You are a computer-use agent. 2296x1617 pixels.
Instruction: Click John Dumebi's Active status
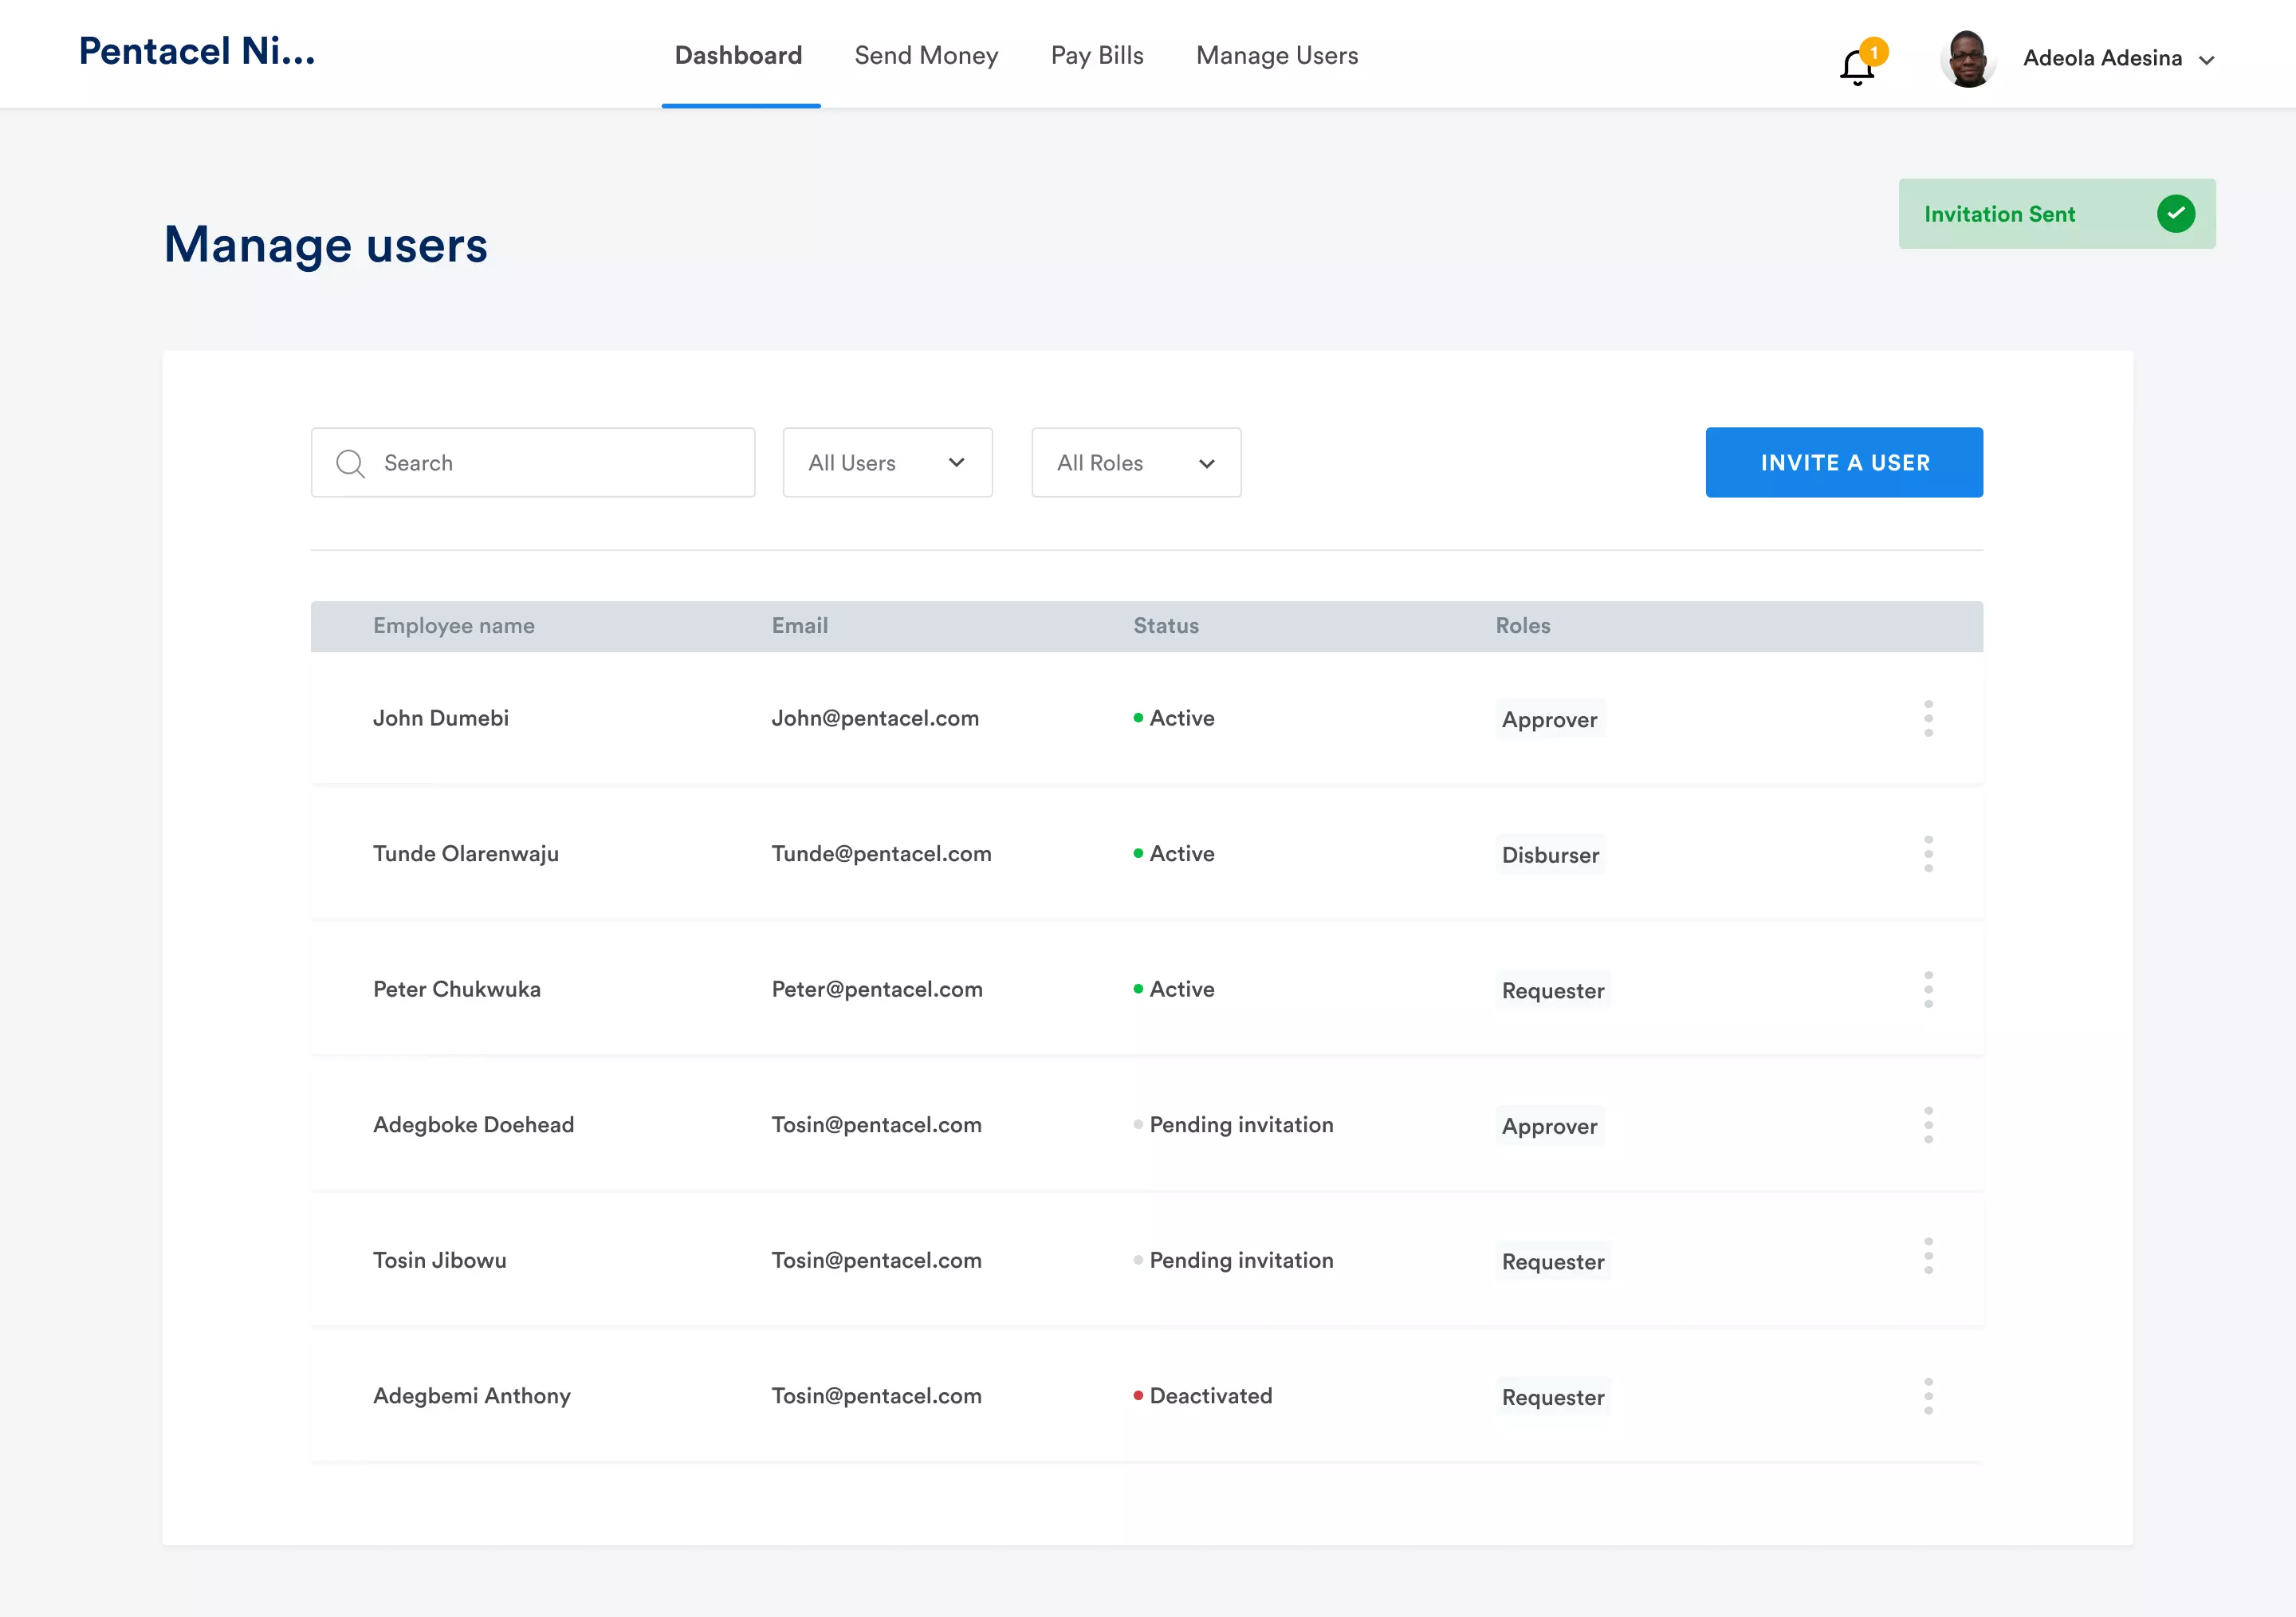pyautogui.click(x=1174, y=718)
